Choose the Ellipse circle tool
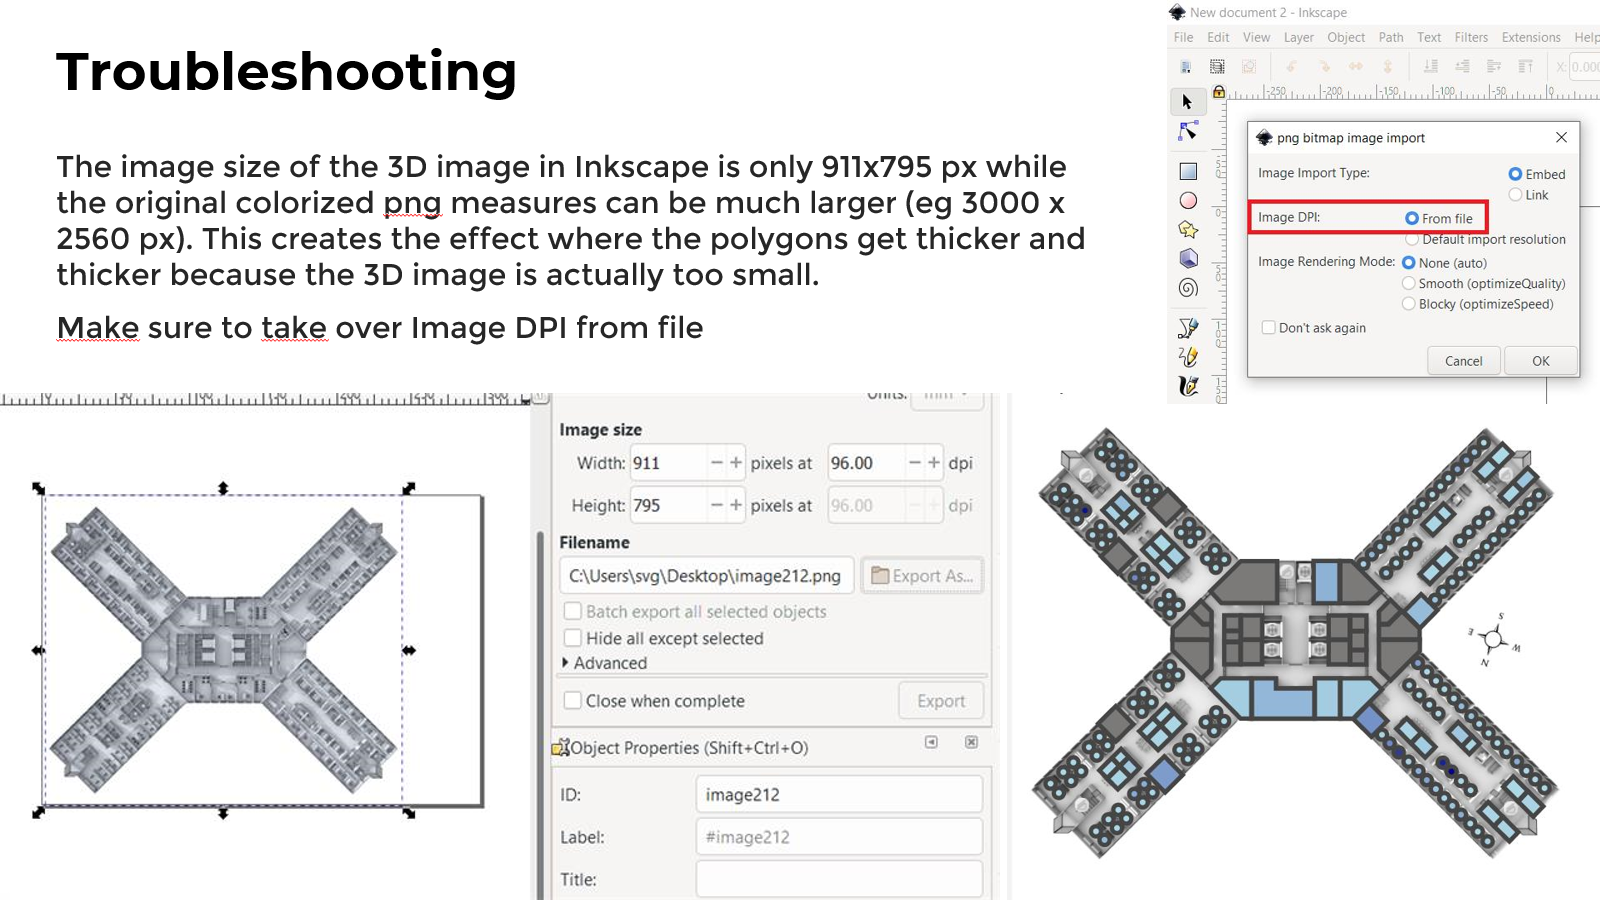1600x900 pixels. [1188, 200]
